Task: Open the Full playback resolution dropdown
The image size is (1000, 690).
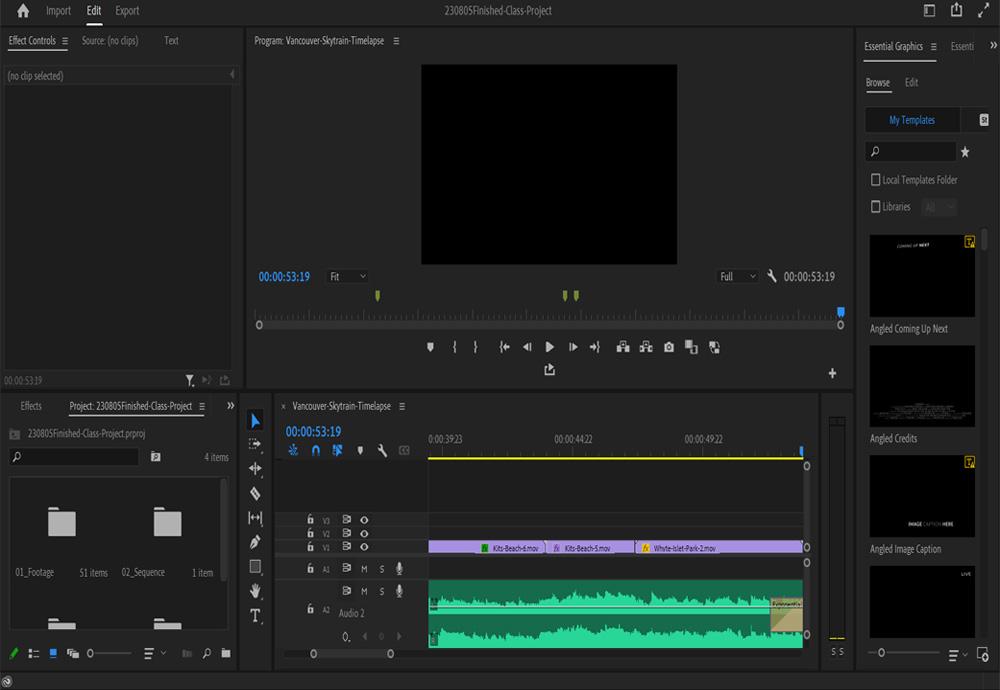Action: [737, 276]
